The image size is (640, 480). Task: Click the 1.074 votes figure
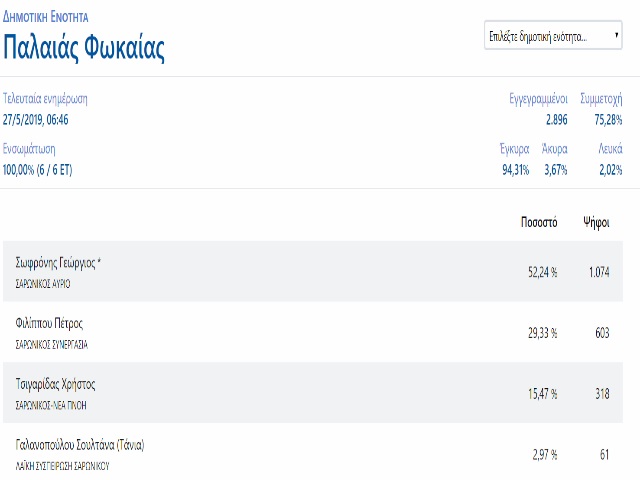click(x=599, y=272)
